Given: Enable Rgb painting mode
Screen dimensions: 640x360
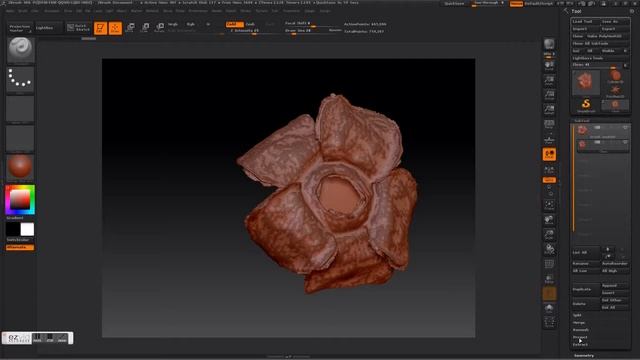Looking at the screenshot, I should point(191,24).
